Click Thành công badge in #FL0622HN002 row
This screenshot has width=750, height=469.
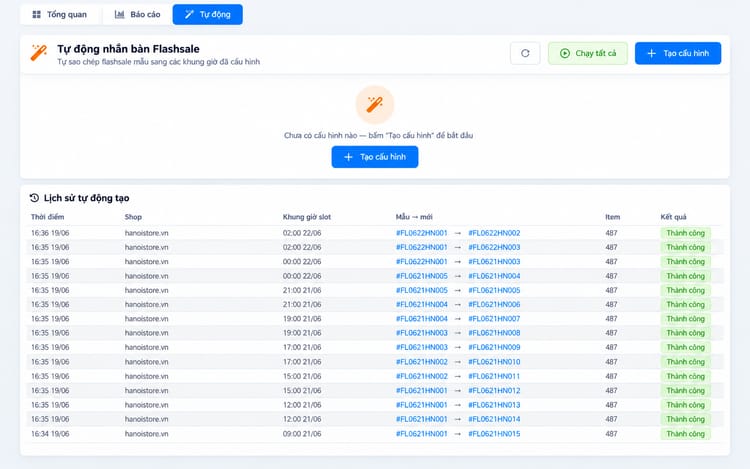pyautogui.click(x=685, y=233)
